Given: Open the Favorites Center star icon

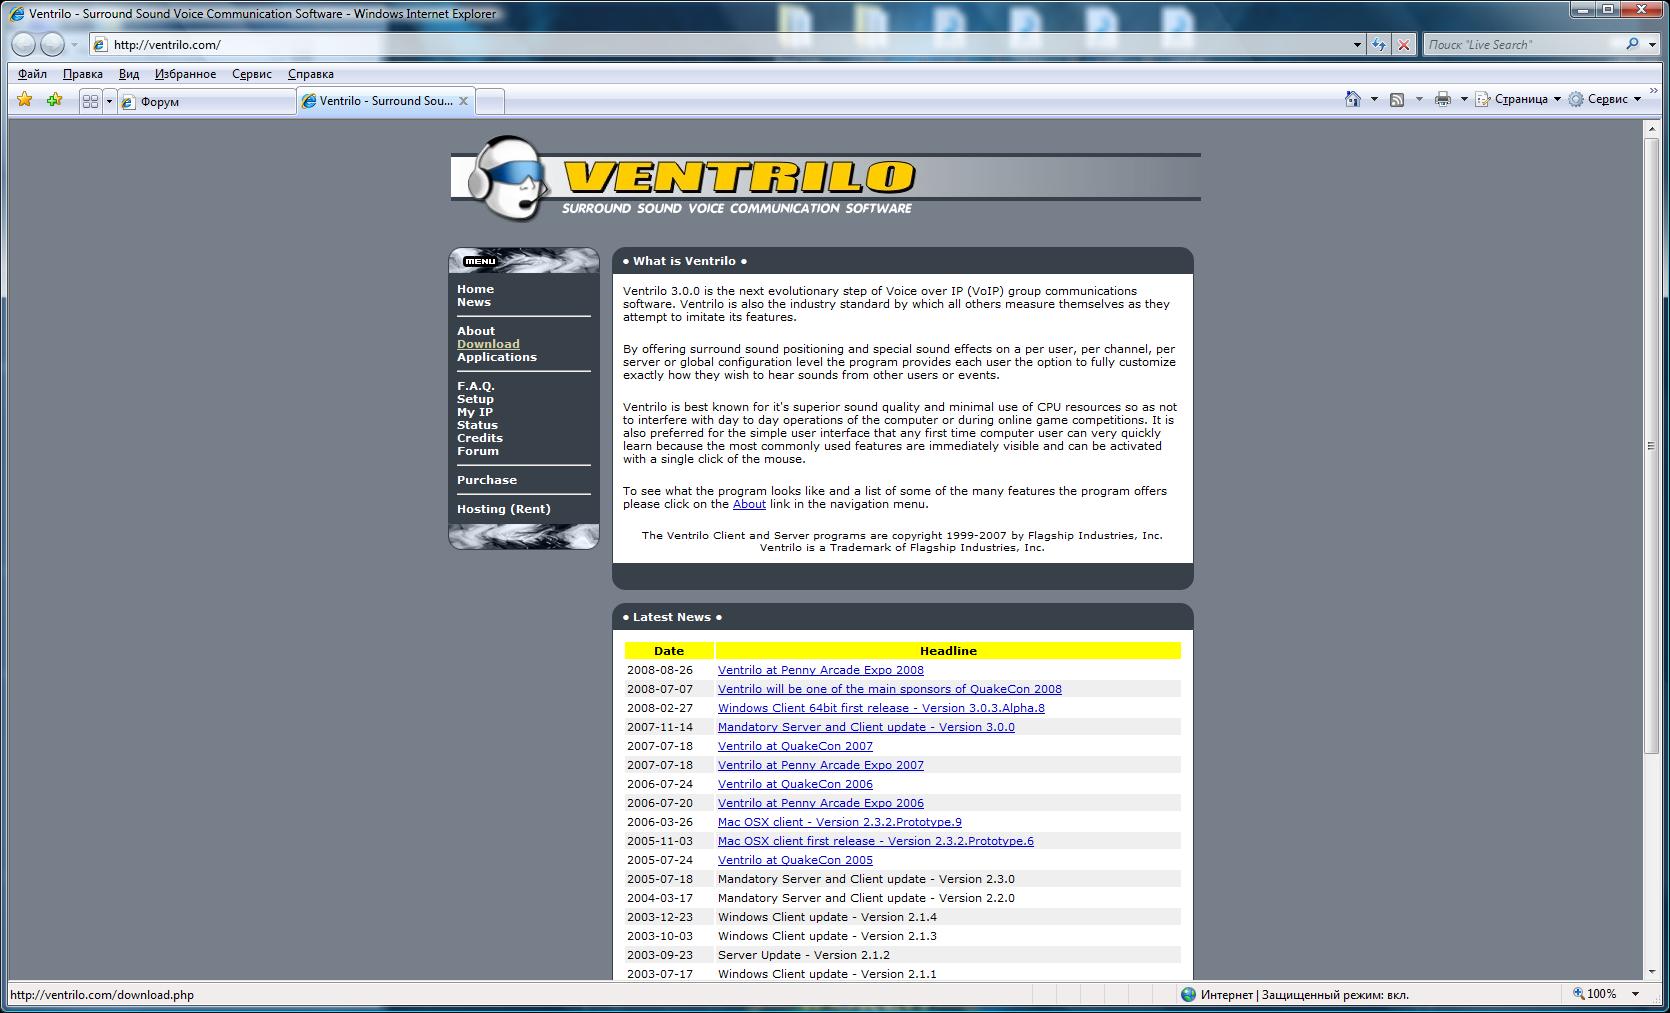Looking at the screenshot, I should tap(25, 100).
